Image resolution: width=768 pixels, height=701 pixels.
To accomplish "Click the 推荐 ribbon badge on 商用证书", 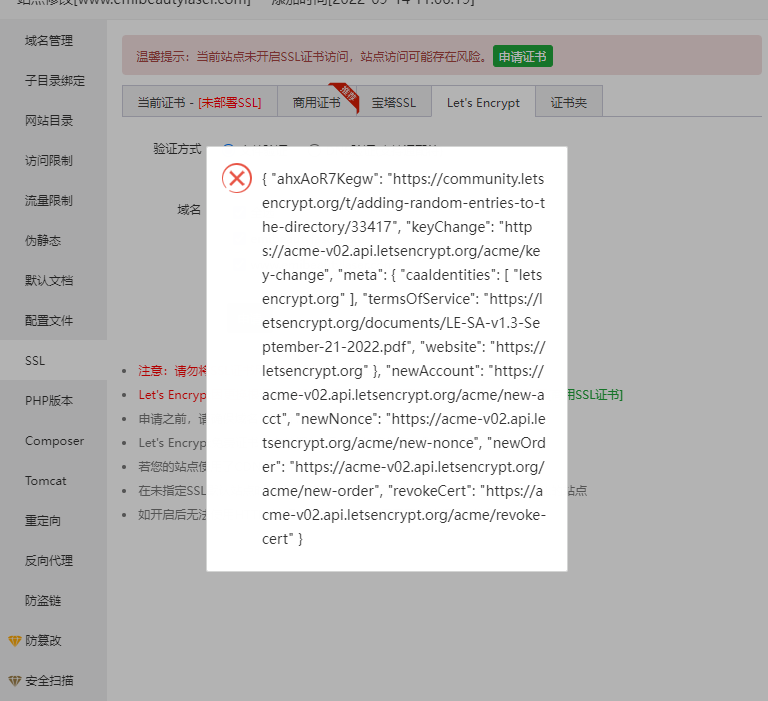I will tap(346, 96).
